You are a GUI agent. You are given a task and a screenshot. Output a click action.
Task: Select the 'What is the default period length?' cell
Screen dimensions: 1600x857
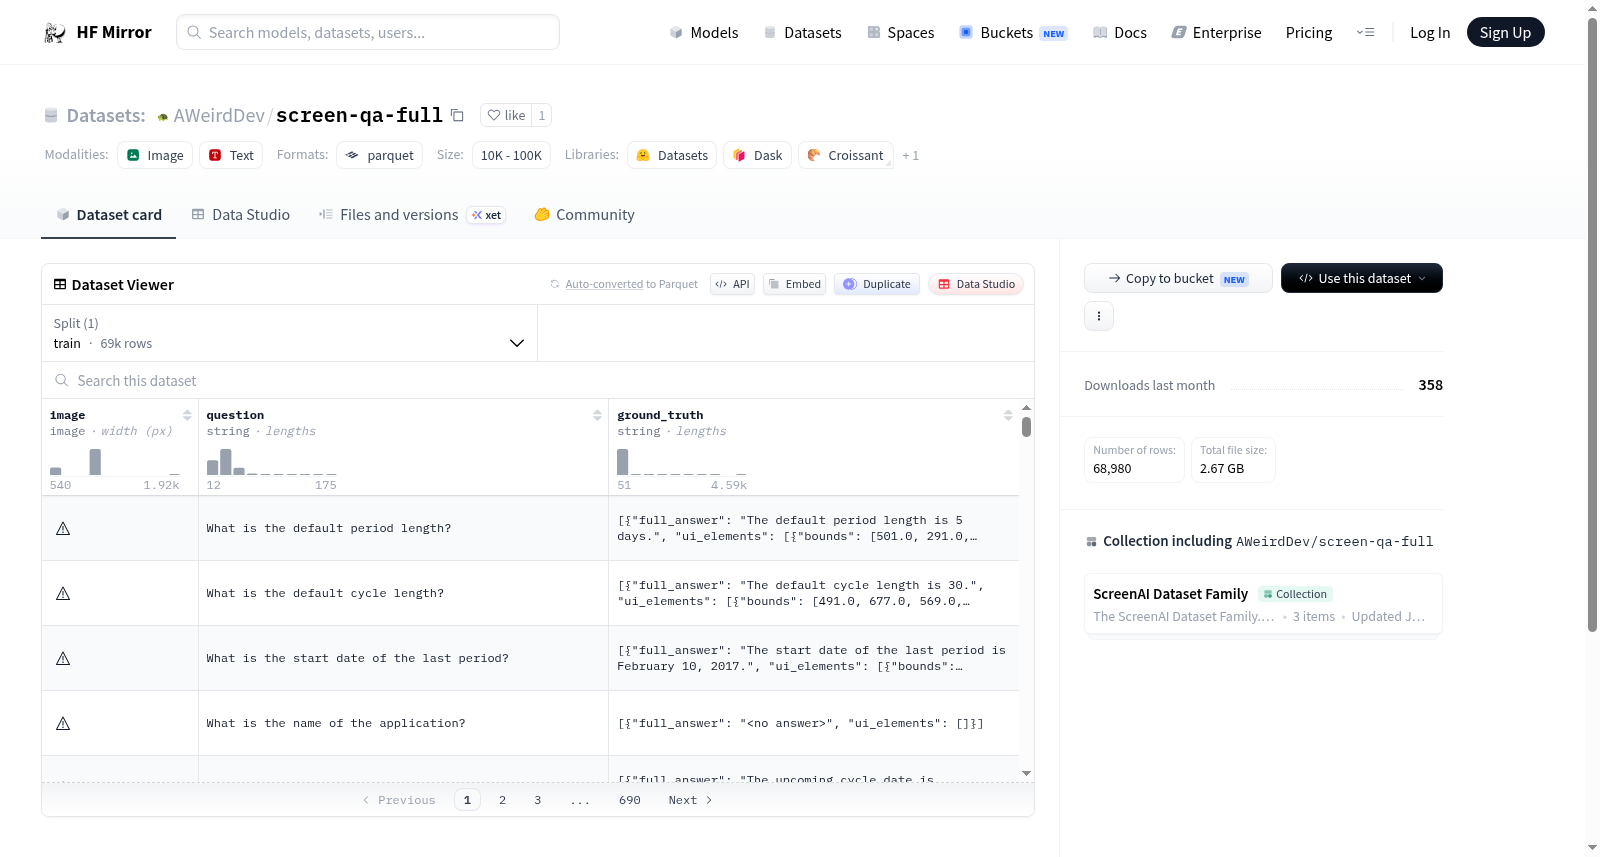403,528
